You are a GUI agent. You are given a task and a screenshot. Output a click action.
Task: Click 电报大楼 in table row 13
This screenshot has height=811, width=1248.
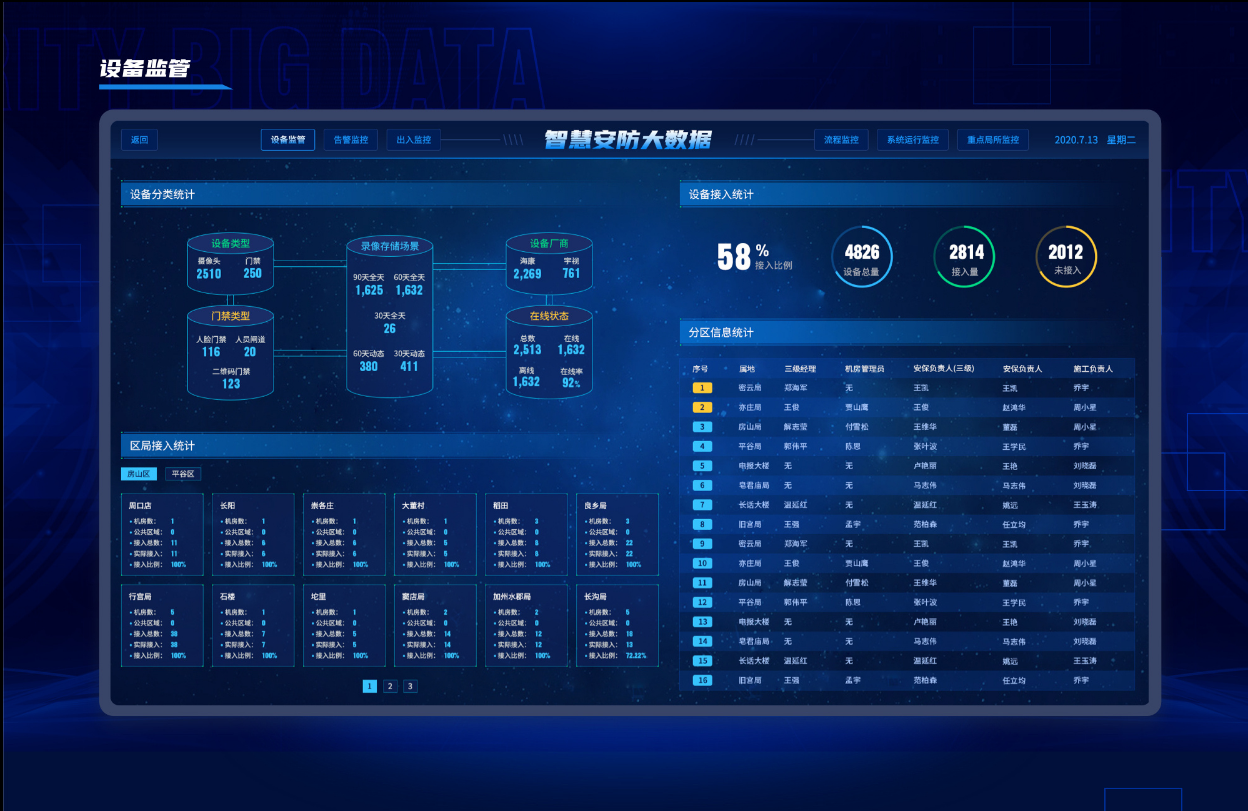(x=753, y=622)
